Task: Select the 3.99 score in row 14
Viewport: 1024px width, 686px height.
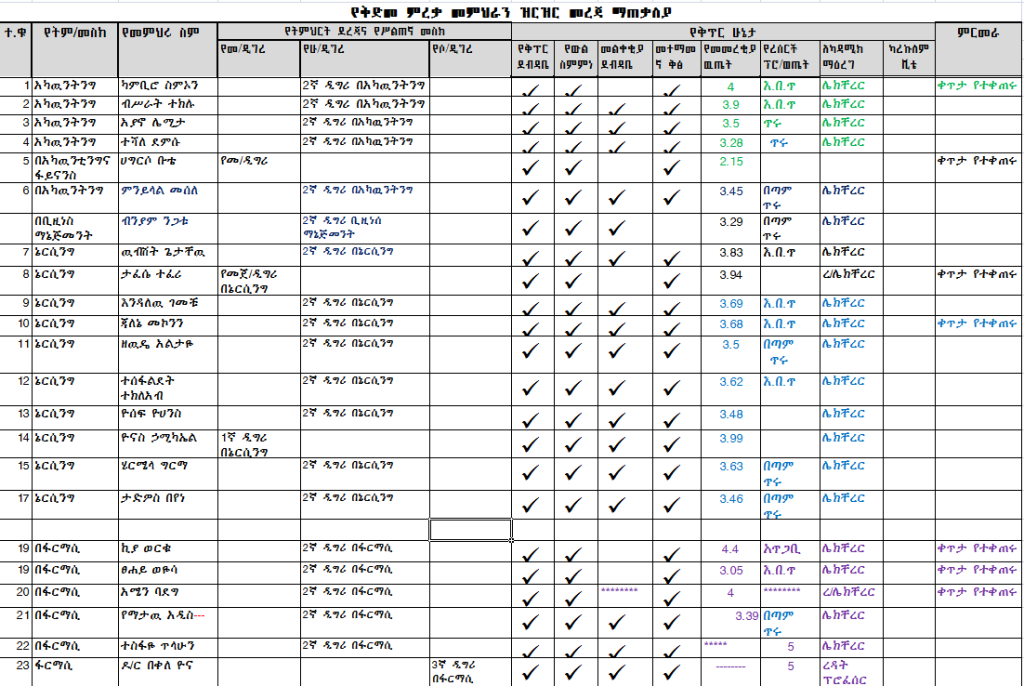Action: (x=731, y=438)
